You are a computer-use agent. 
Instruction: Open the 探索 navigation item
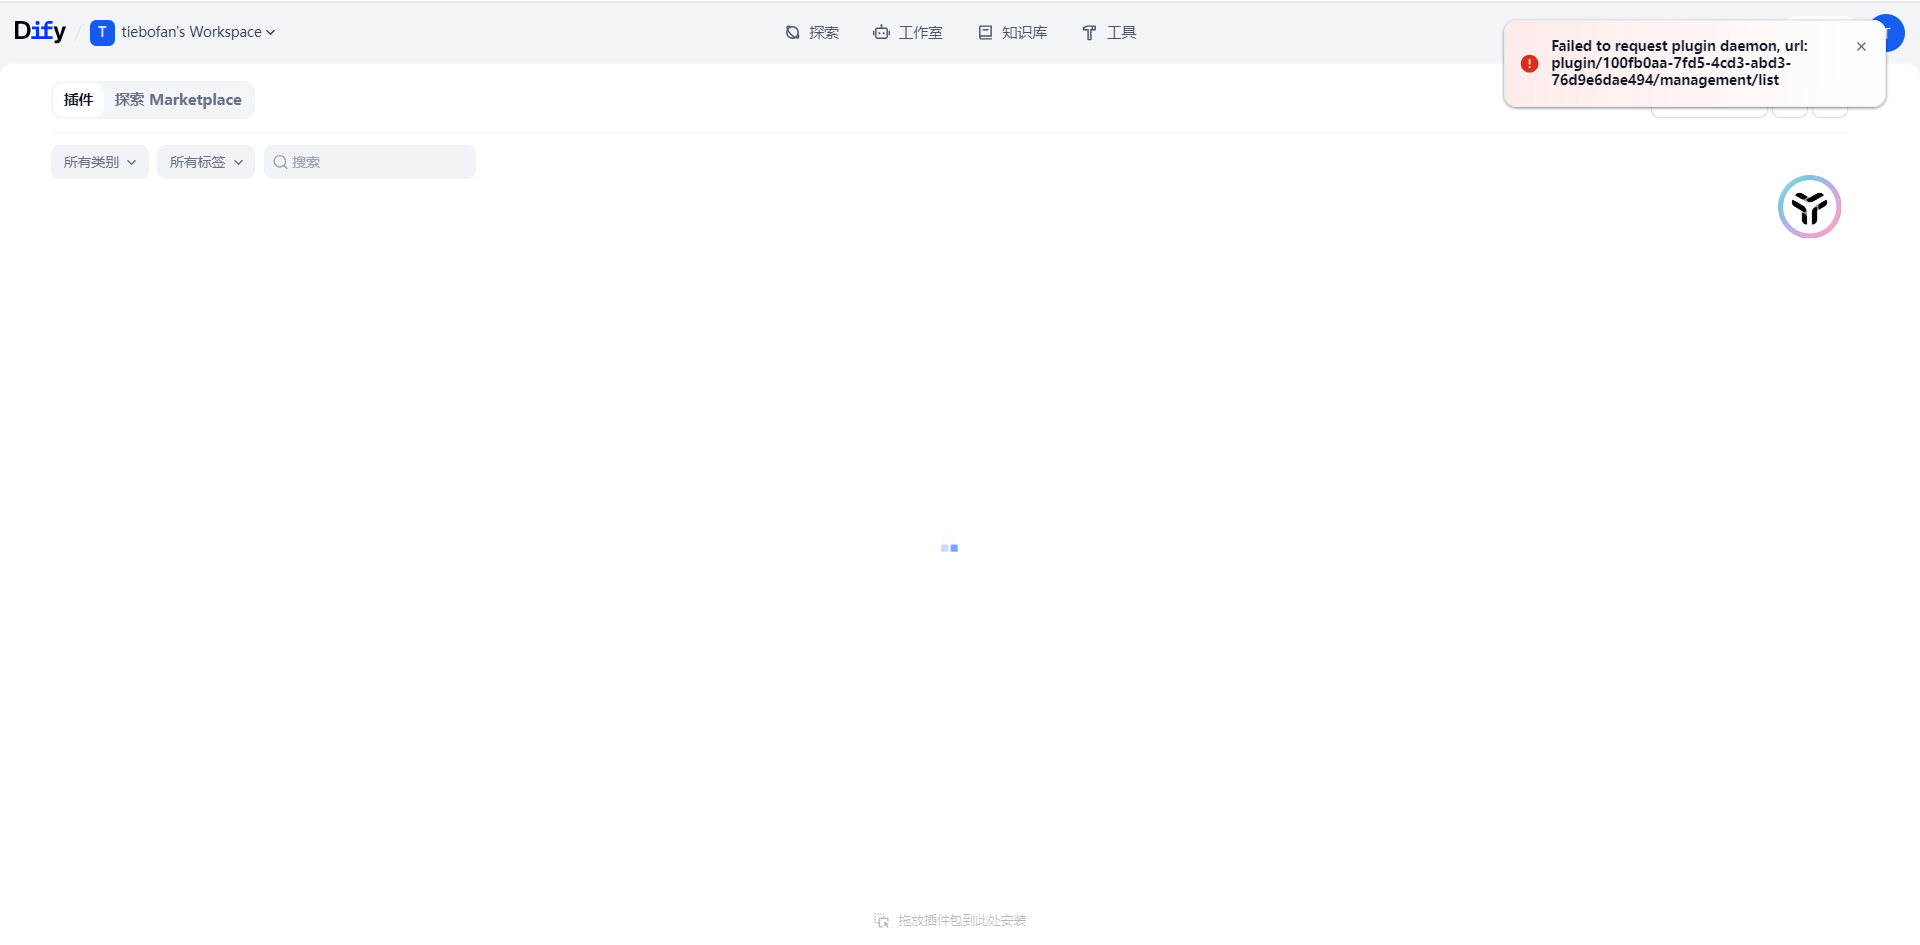pyautogui.click(x=812, y=33)
